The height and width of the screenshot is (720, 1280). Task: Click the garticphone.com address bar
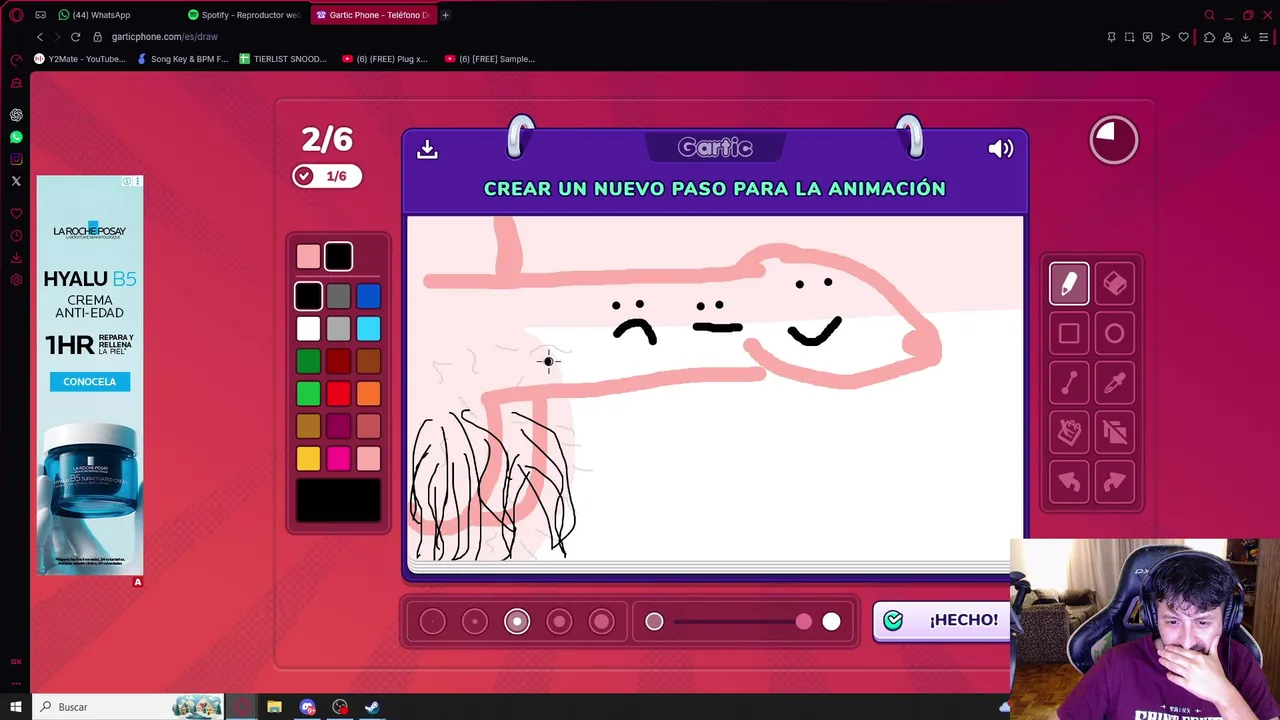pyautogui.click(x=164, y=37)
